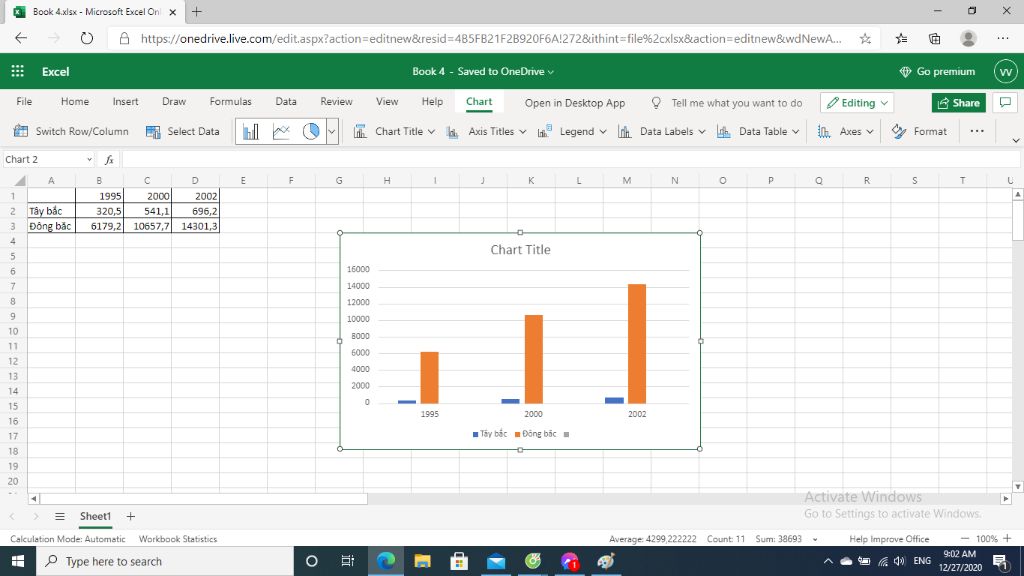Click the Tây bắc legend entry
This screenshot has height=576, width=1024.
(490, 434)
